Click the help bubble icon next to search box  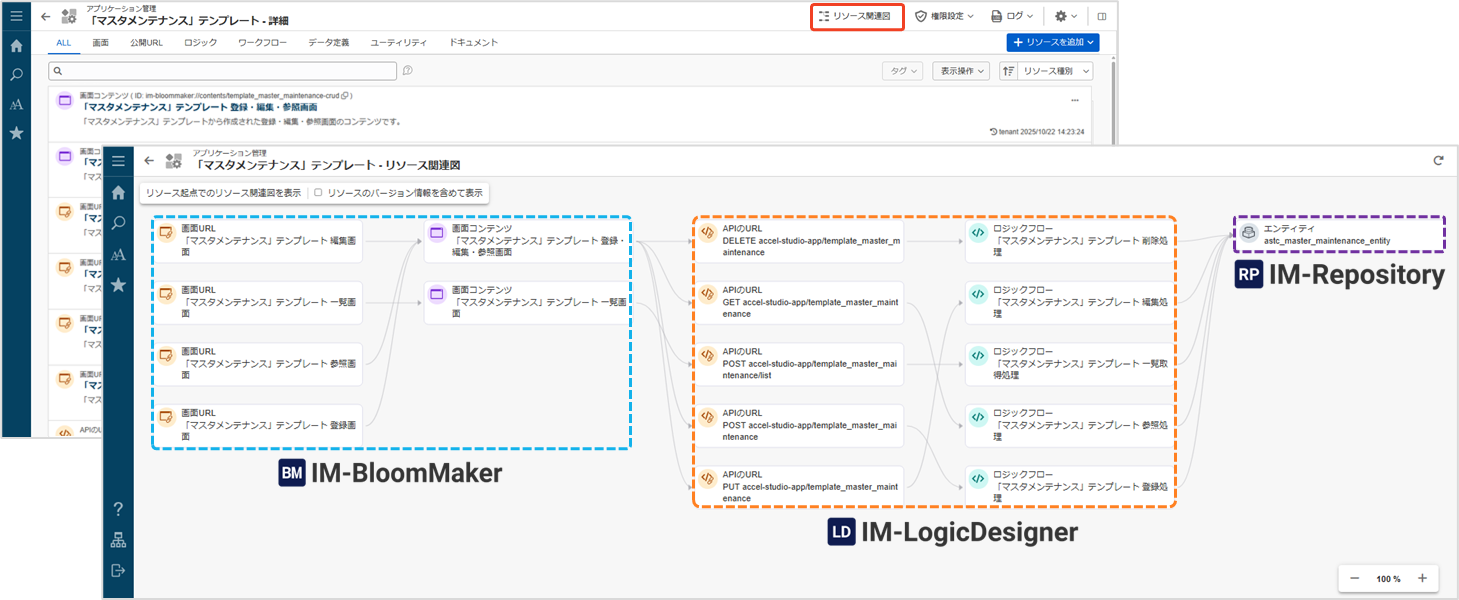tap(408, 70)
